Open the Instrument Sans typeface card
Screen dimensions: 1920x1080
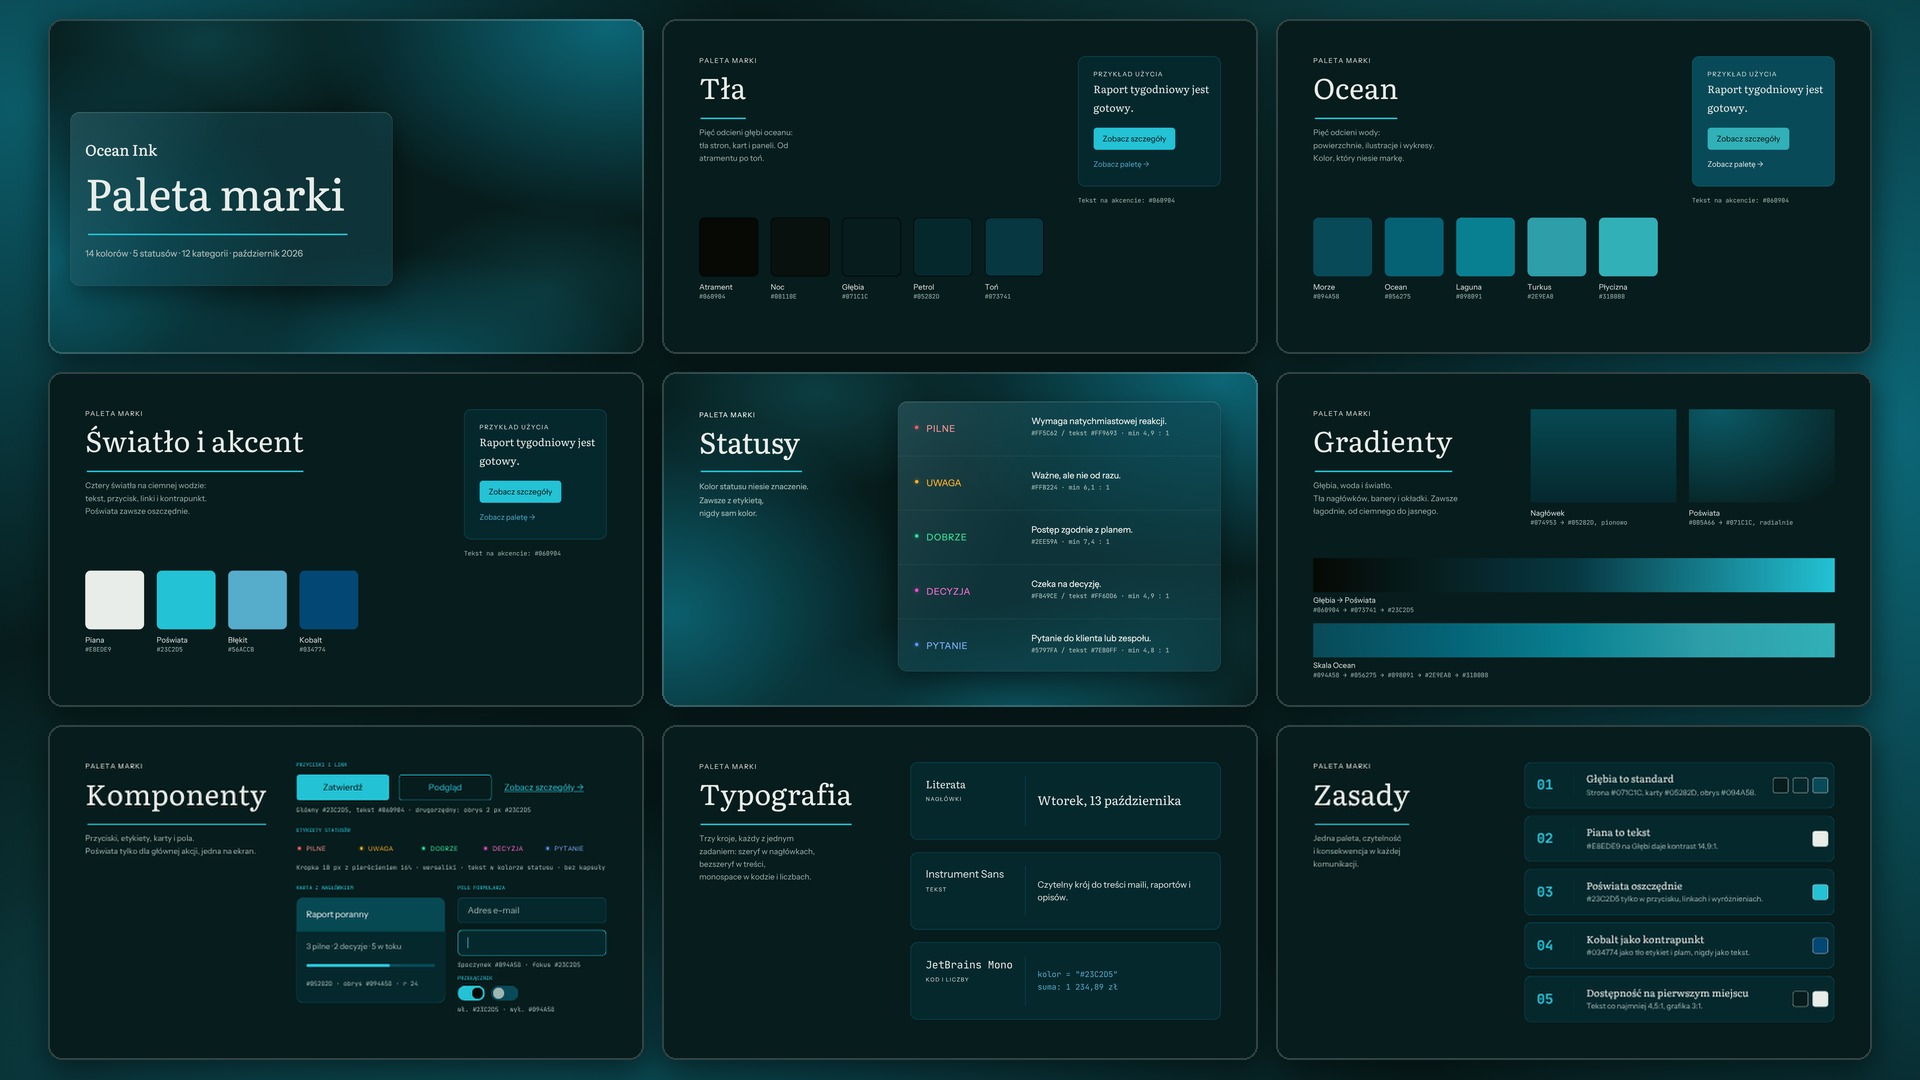pyautogui.click(x=1065, y=891)
